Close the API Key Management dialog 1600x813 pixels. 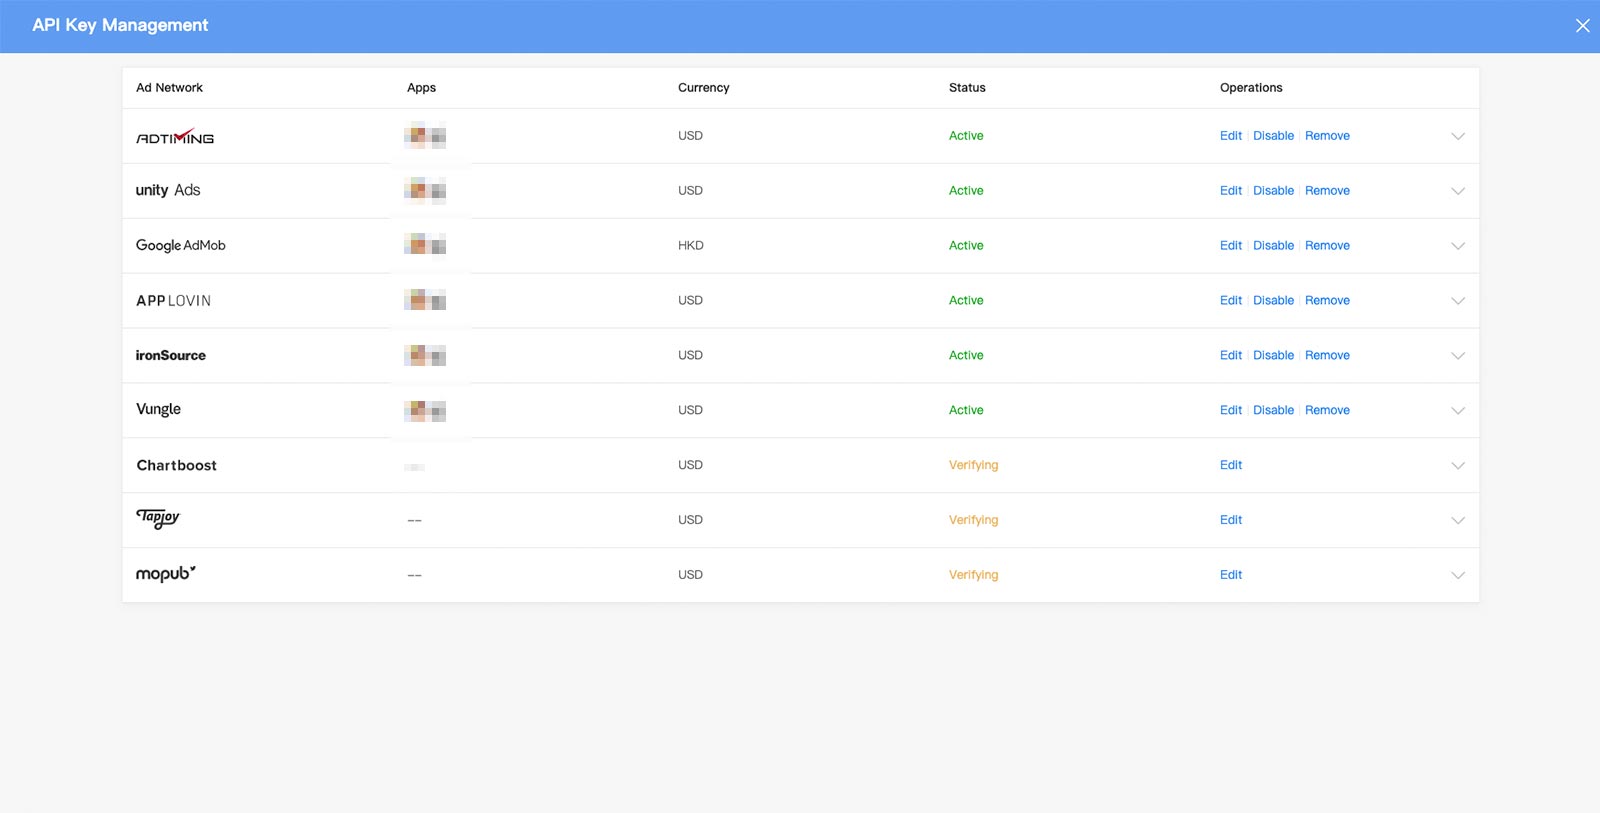[1582, 26]
